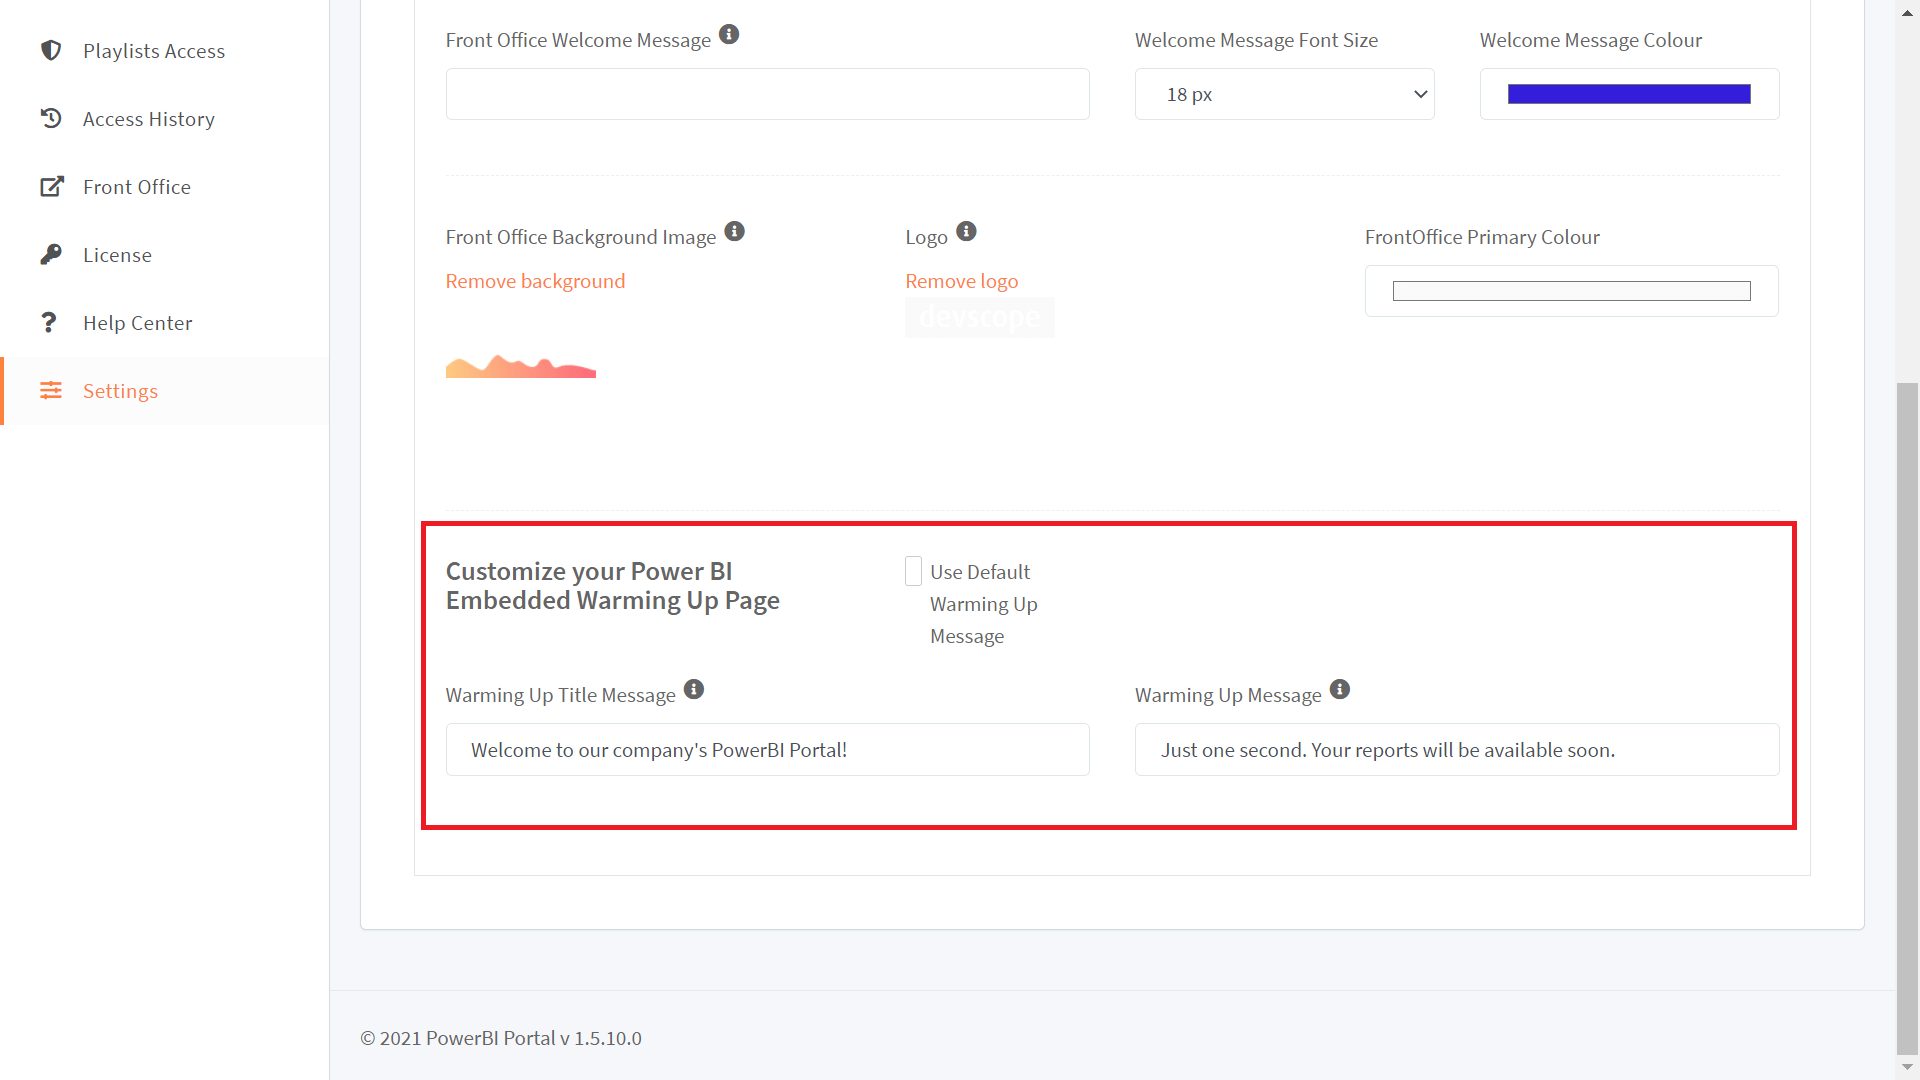Click the info icon next to Front Office Background Image

[x=735, y=231]
